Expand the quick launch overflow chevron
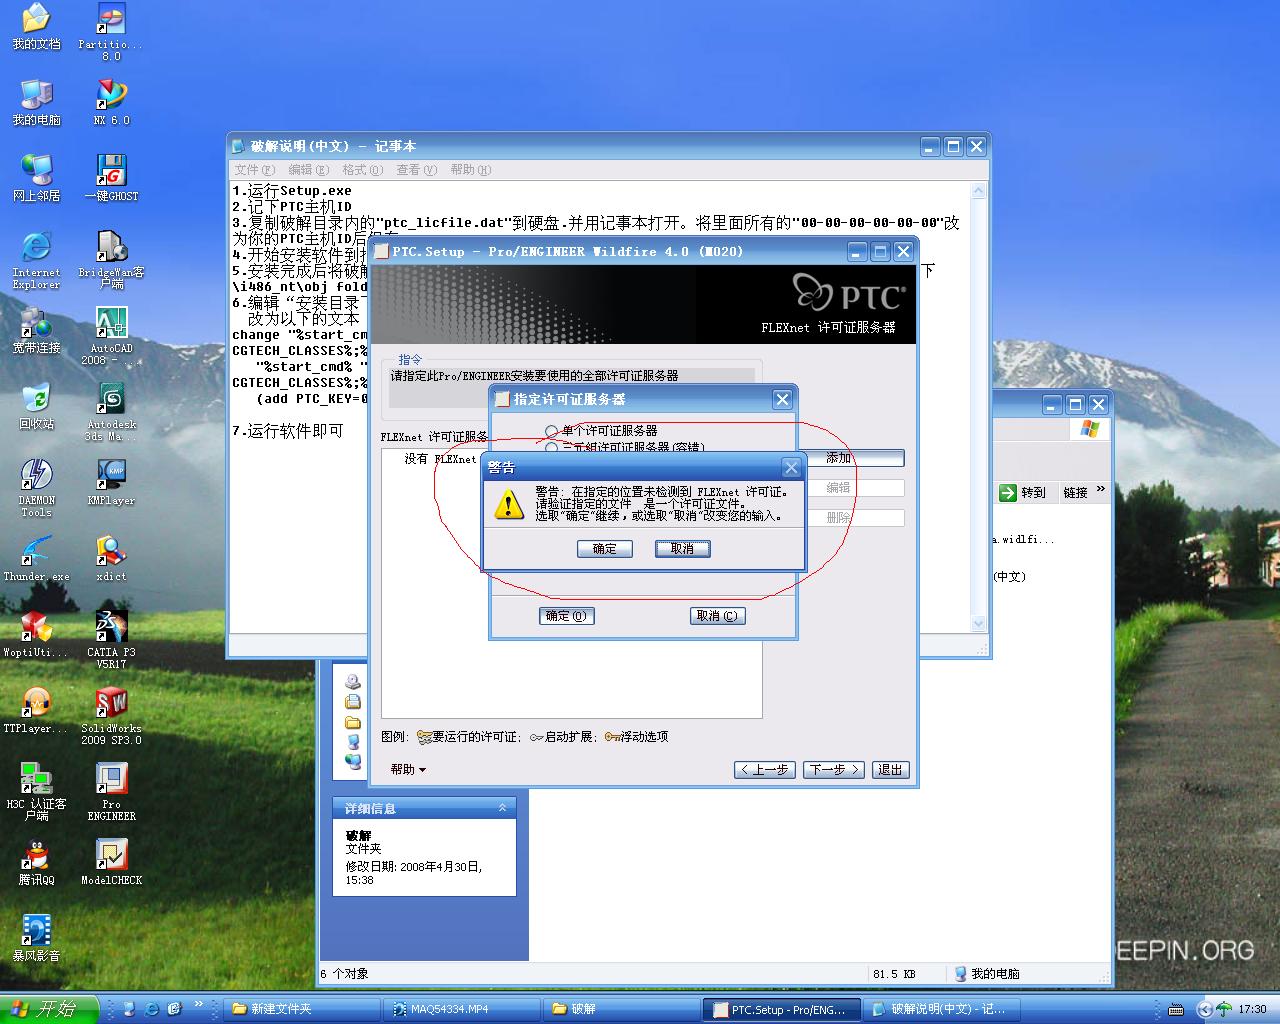The image size is (1280, 1024). (x=198, y=1005)
